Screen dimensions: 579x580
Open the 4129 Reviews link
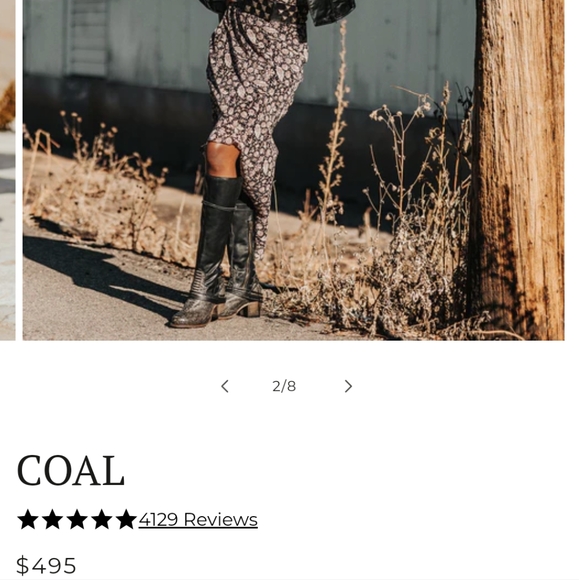pos(198,519)
